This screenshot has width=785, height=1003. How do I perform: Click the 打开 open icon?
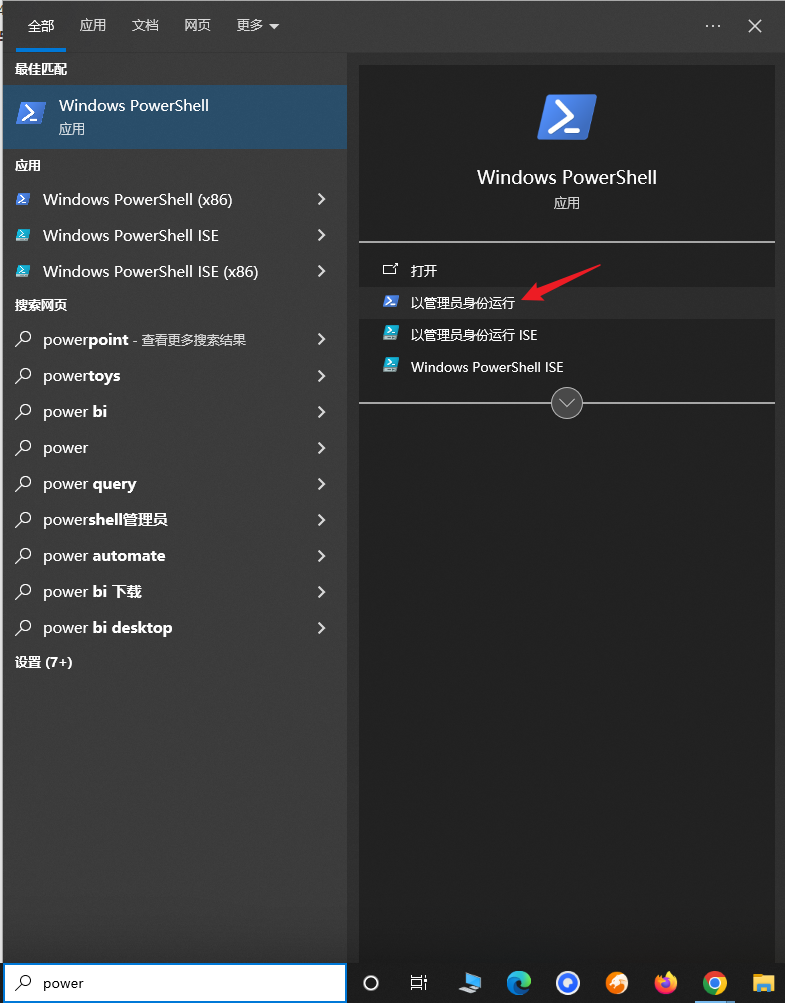point(390,270)
